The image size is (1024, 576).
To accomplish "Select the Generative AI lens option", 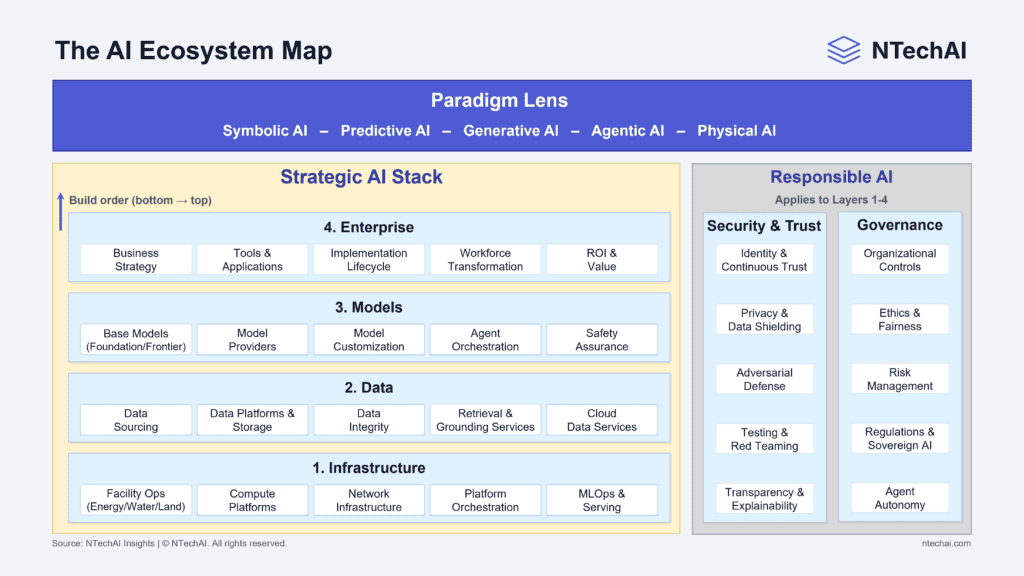I will [x=512, y=131].
